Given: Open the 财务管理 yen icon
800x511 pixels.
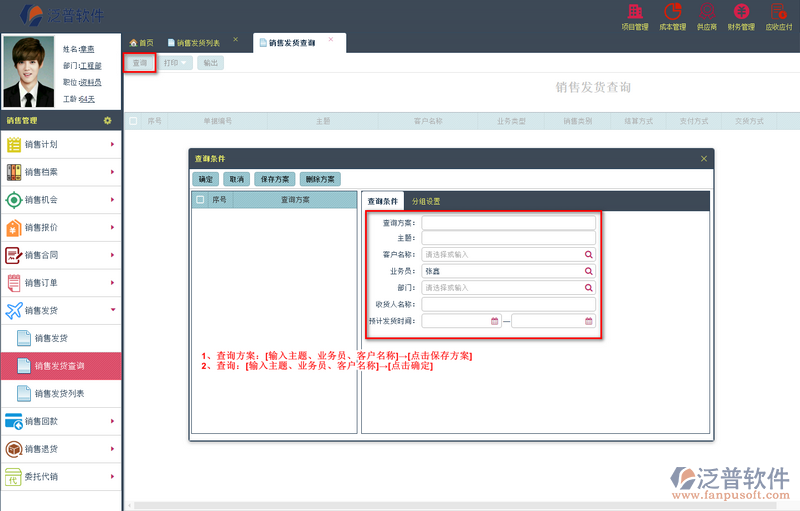Looking at the screenshot, I should [741, 12].
